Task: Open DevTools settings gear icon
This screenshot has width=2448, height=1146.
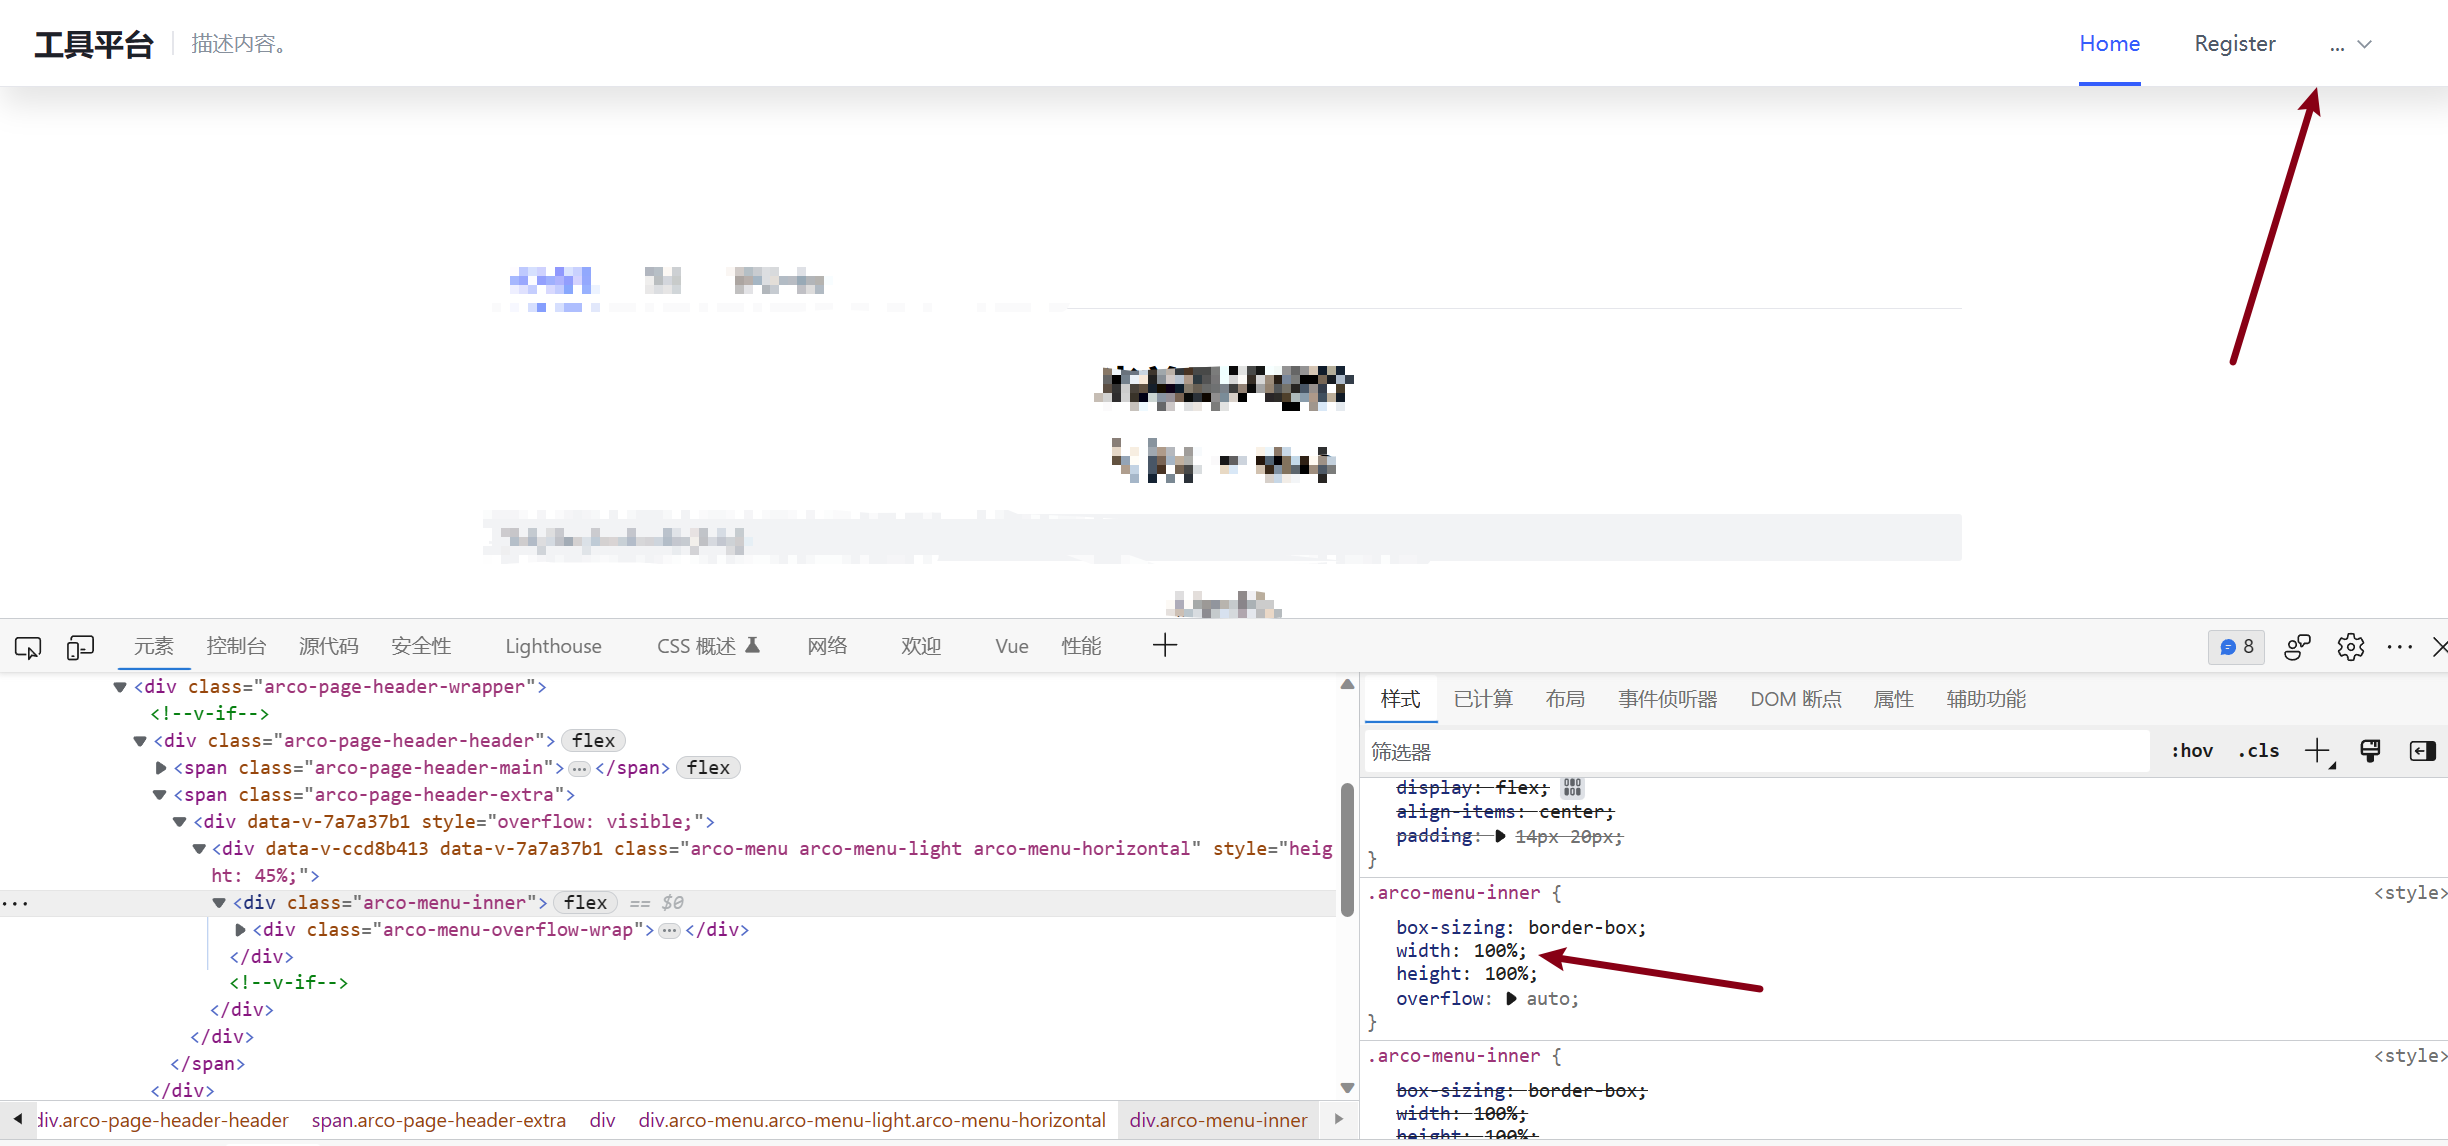Action: tap(2351, 647)
